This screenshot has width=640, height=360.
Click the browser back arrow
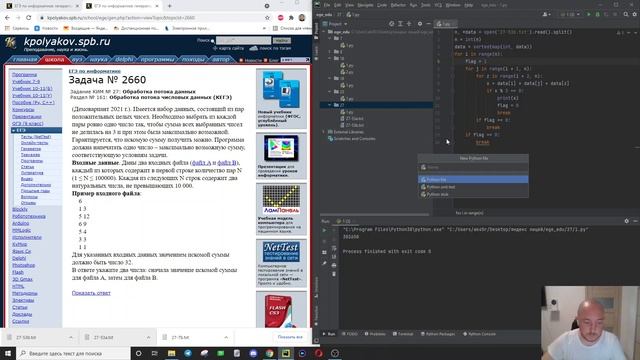pyautogui.click(x=7, y=18)
